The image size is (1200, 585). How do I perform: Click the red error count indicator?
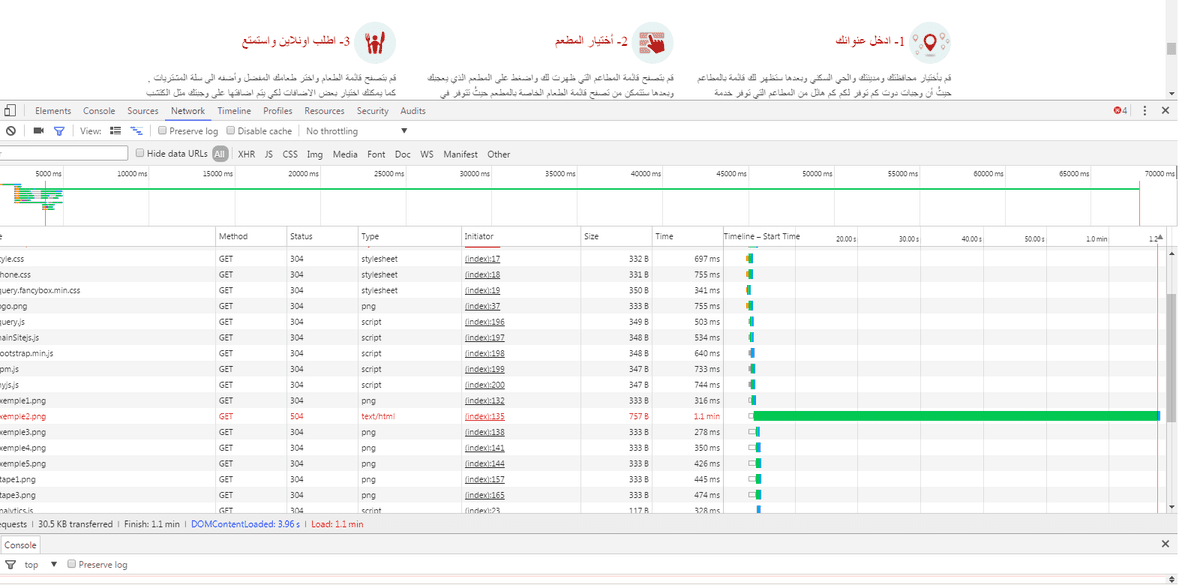pos(1120,111)
